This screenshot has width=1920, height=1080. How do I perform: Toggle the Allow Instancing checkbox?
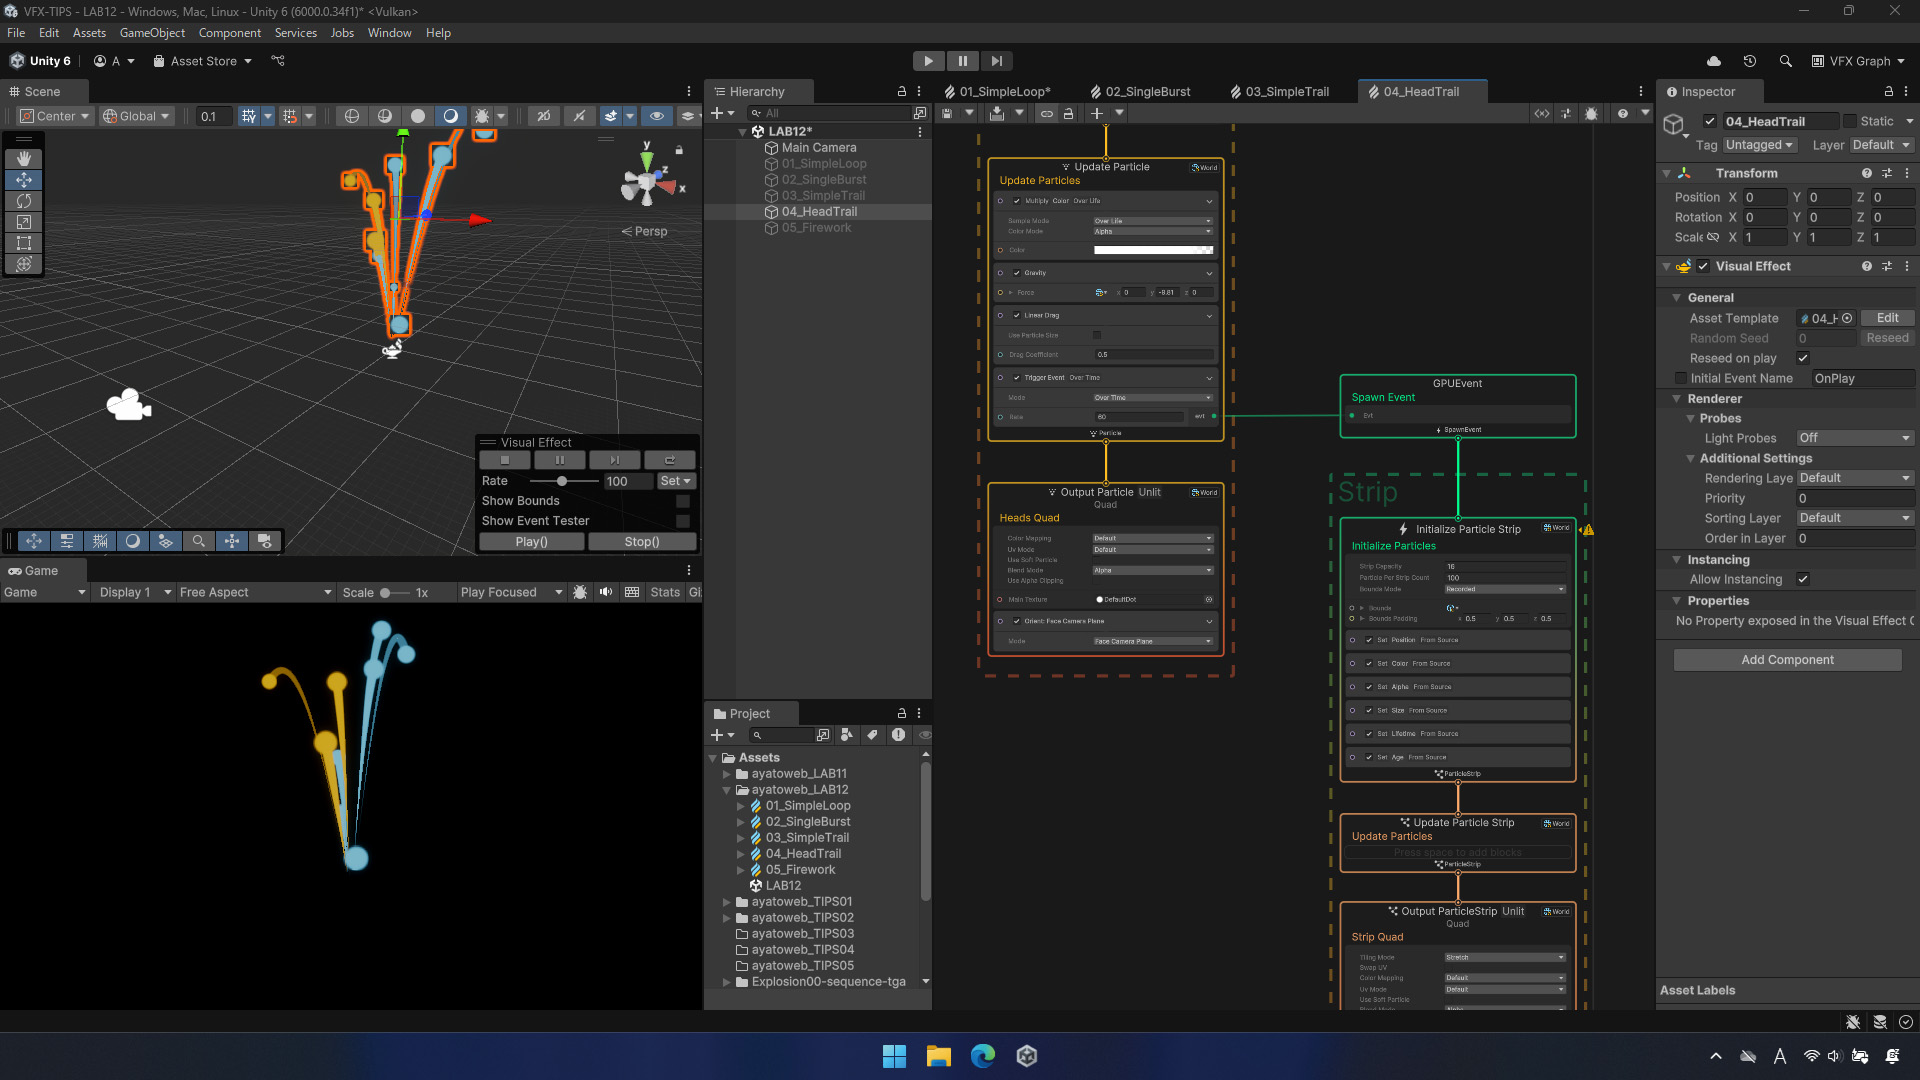(1803, 579)
